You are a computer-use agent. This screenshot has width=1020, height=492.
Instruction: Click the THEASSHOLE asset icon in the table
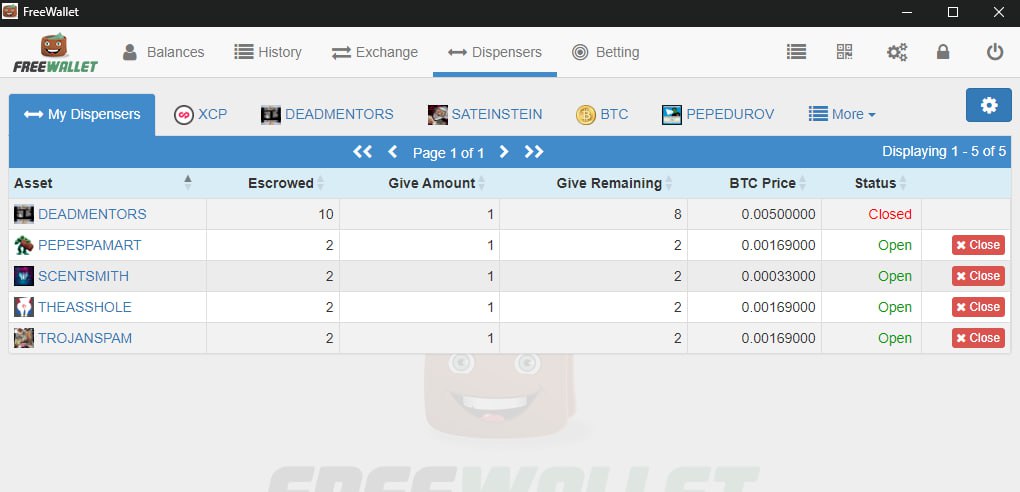pyautogui.click(x=24, y=307)
